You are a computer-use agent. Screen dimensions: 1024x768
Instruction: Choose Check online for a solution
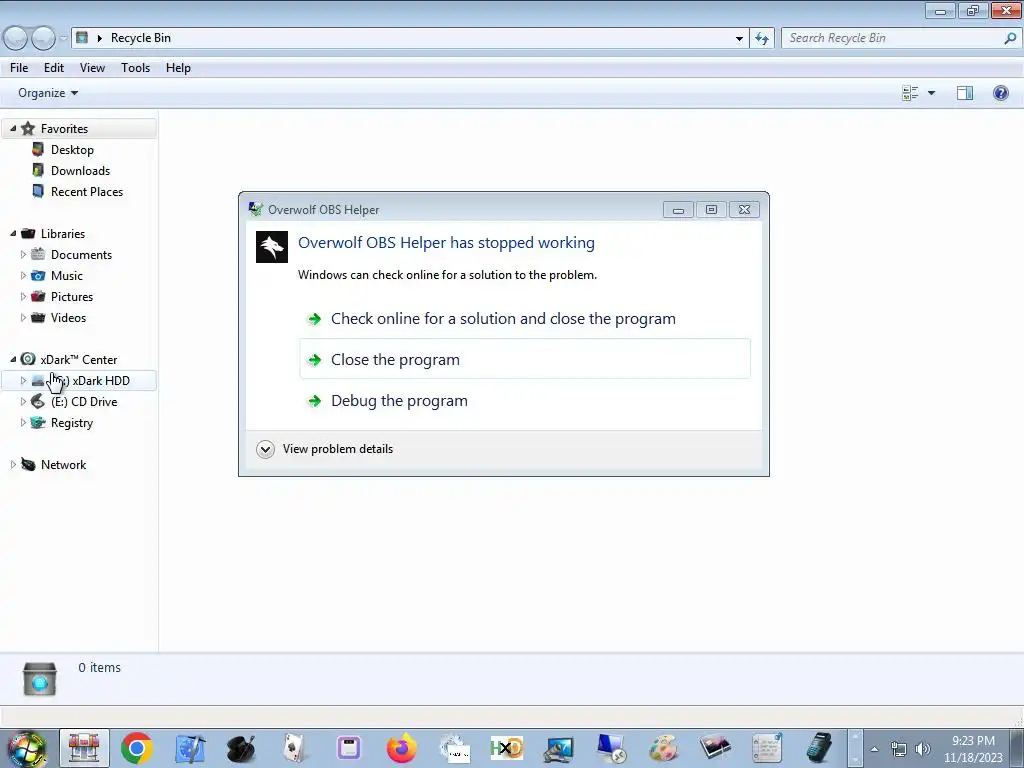point(524,319)
